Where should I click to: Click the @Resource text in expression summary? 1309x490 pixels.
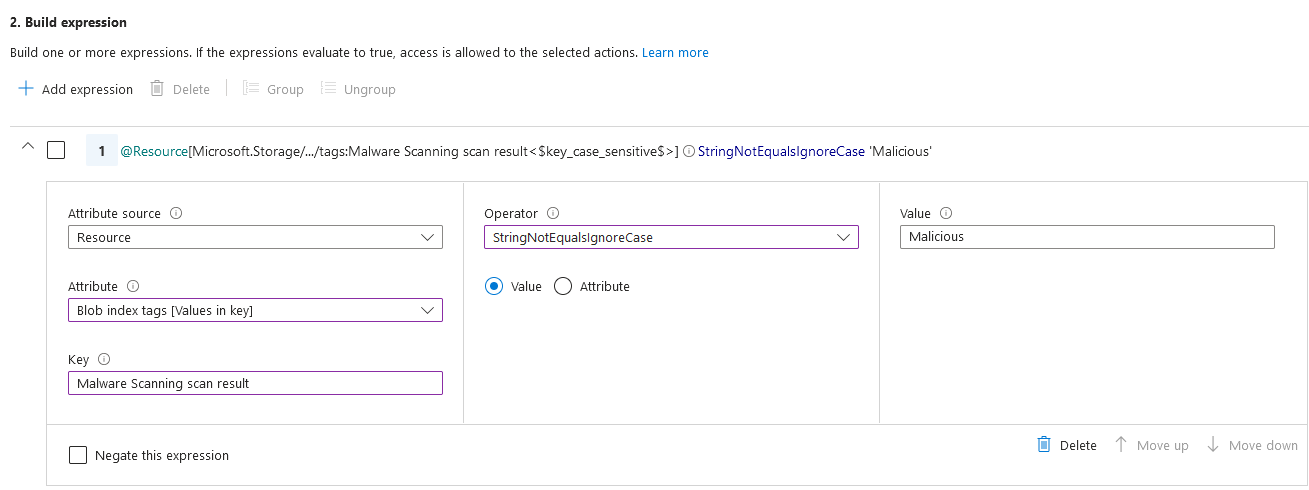tap(154, 151)
